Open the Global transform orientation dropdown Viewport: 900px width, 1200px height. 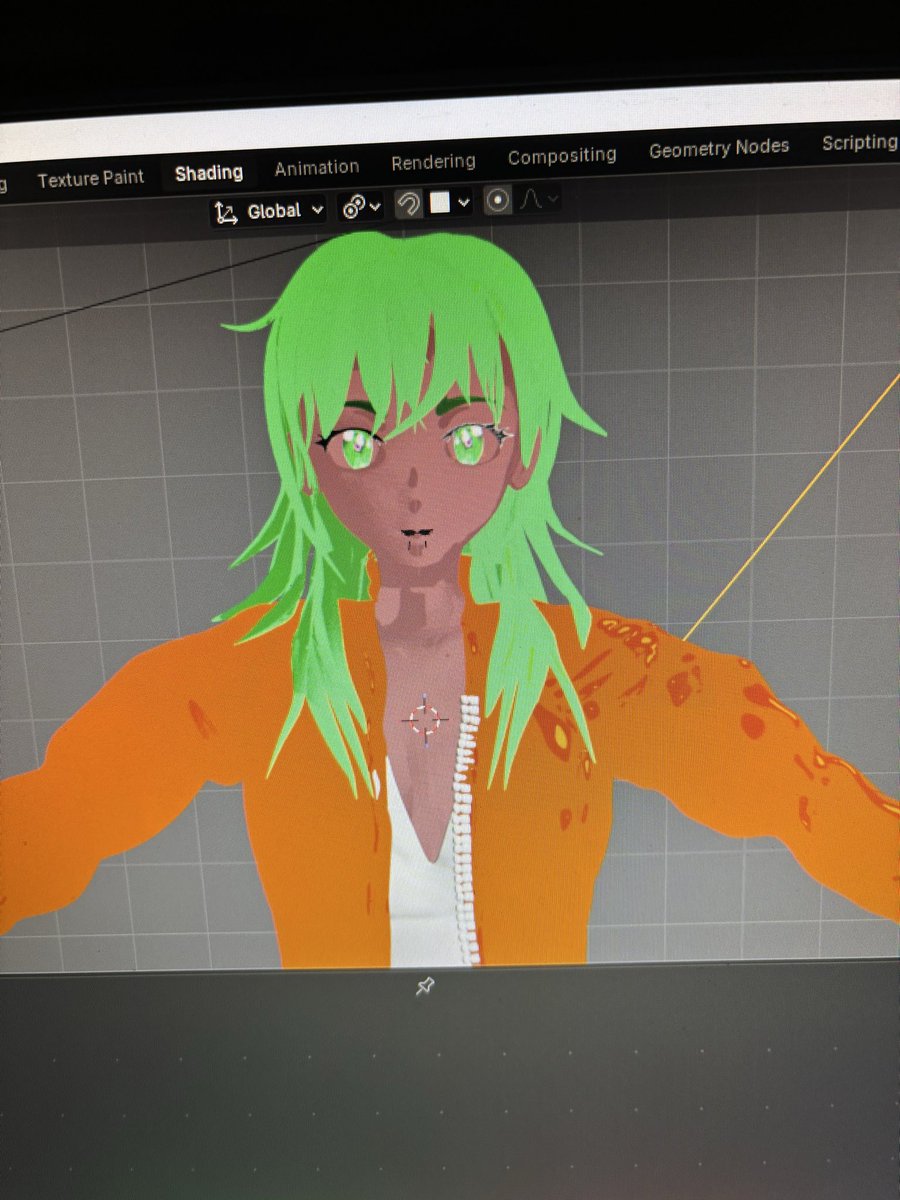point(270,211)
